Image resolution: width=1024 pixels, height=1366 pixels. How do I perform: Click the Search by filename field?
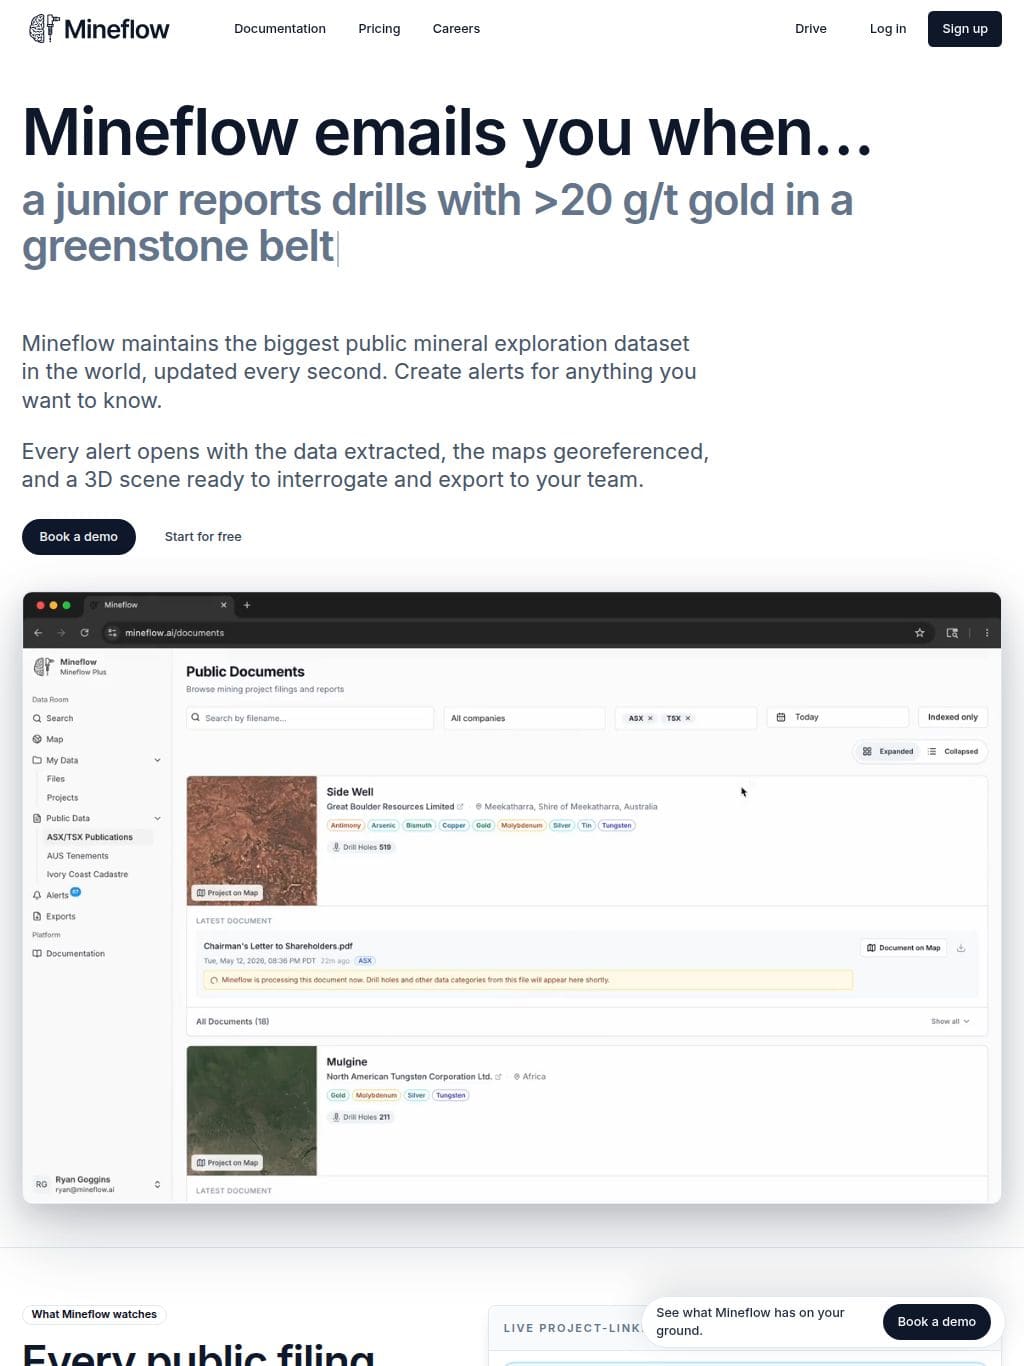pyautogui.click(x=310, y=718)
